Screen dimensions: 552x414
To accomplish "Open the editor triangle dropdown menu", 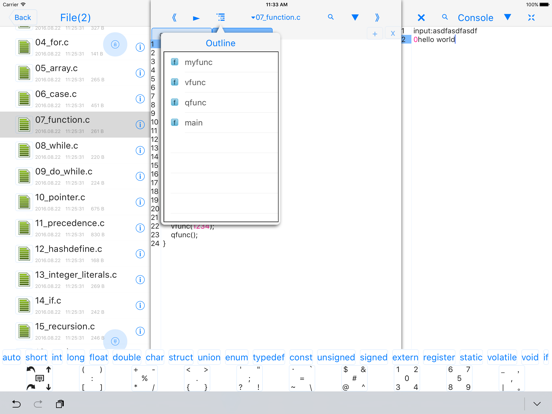I will coord(355,17).
